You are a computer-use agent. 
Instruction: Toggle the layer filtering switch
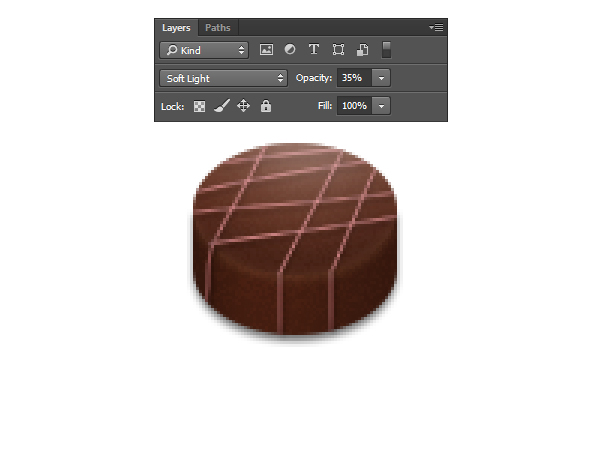[387, 49]
